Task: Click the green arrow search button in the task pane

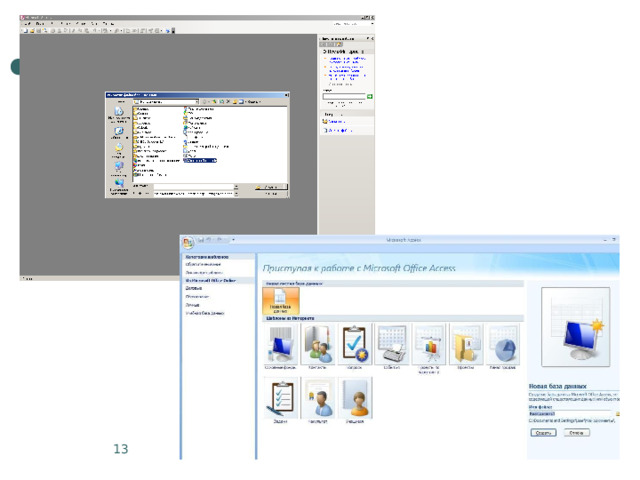Action: tap(370, 97)
